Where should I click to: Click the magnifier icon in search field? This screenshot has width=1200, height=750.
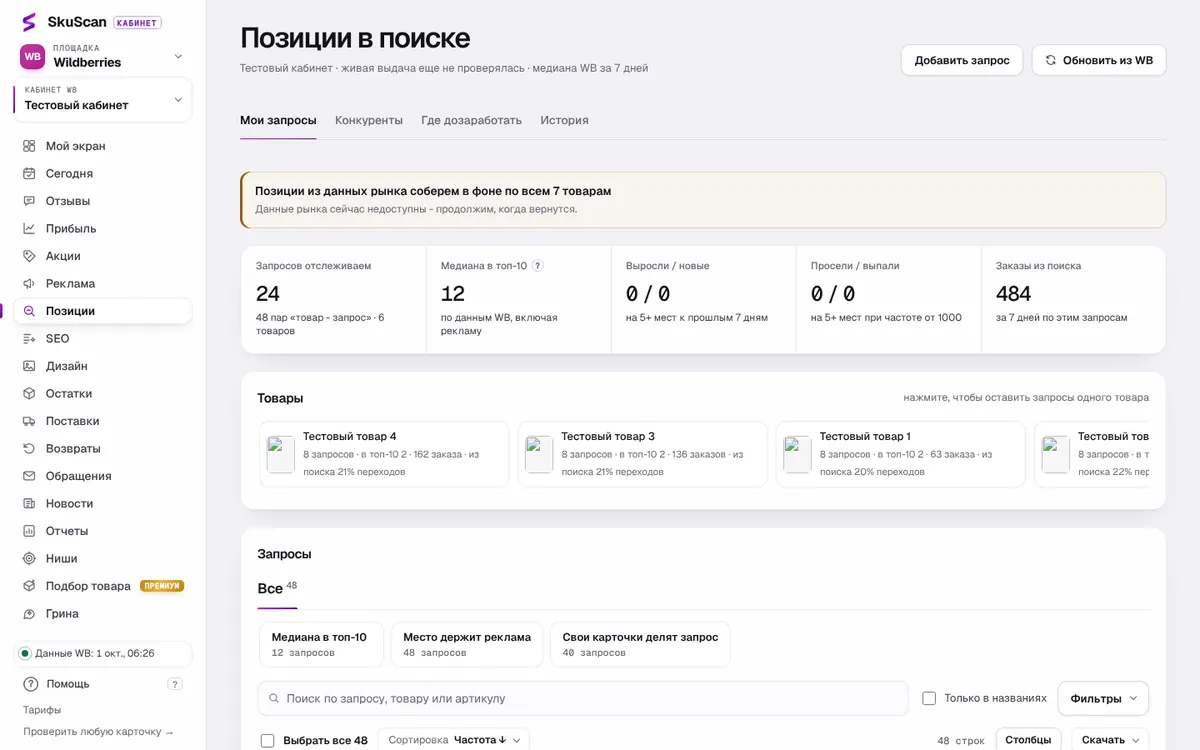point(272,698)
